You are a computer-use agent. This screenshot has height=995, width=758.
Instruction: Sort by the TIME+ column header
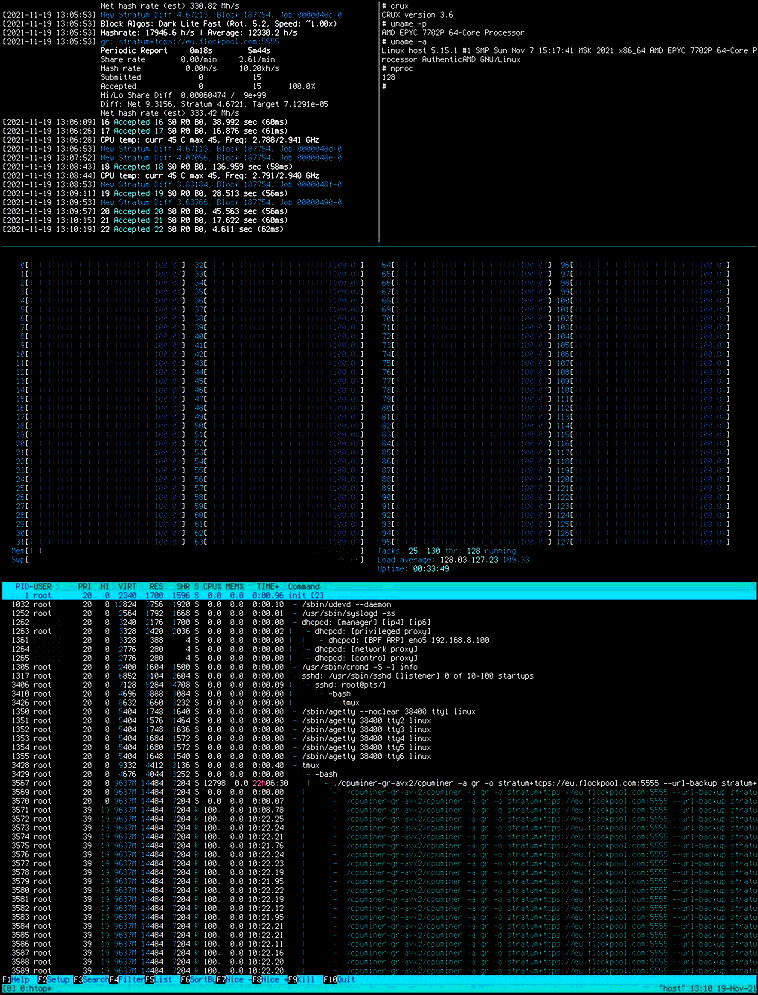(268, 586)
